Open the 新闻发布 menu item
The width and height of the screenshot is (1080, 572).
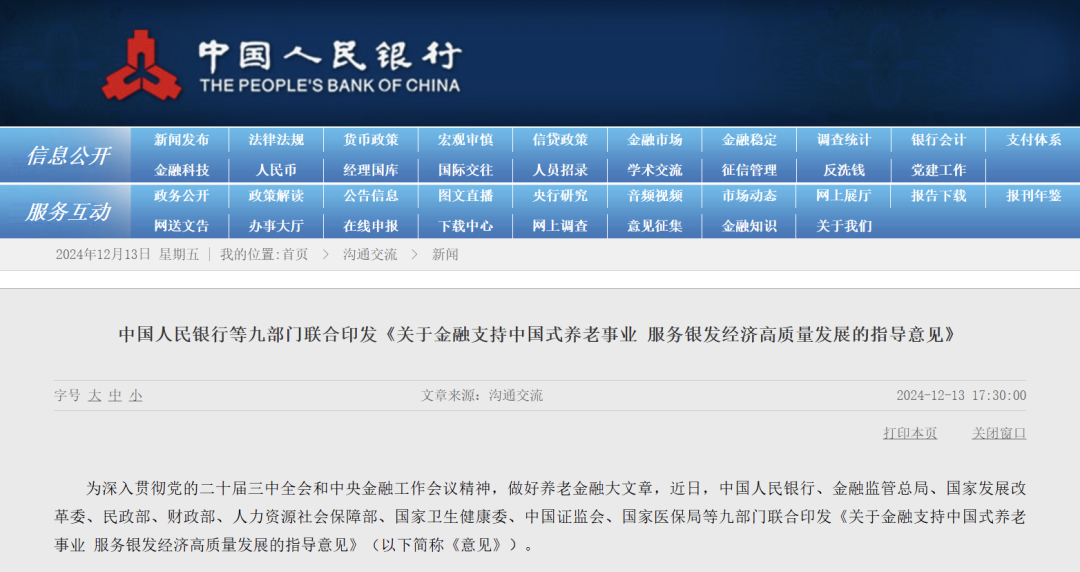(181, 140)
